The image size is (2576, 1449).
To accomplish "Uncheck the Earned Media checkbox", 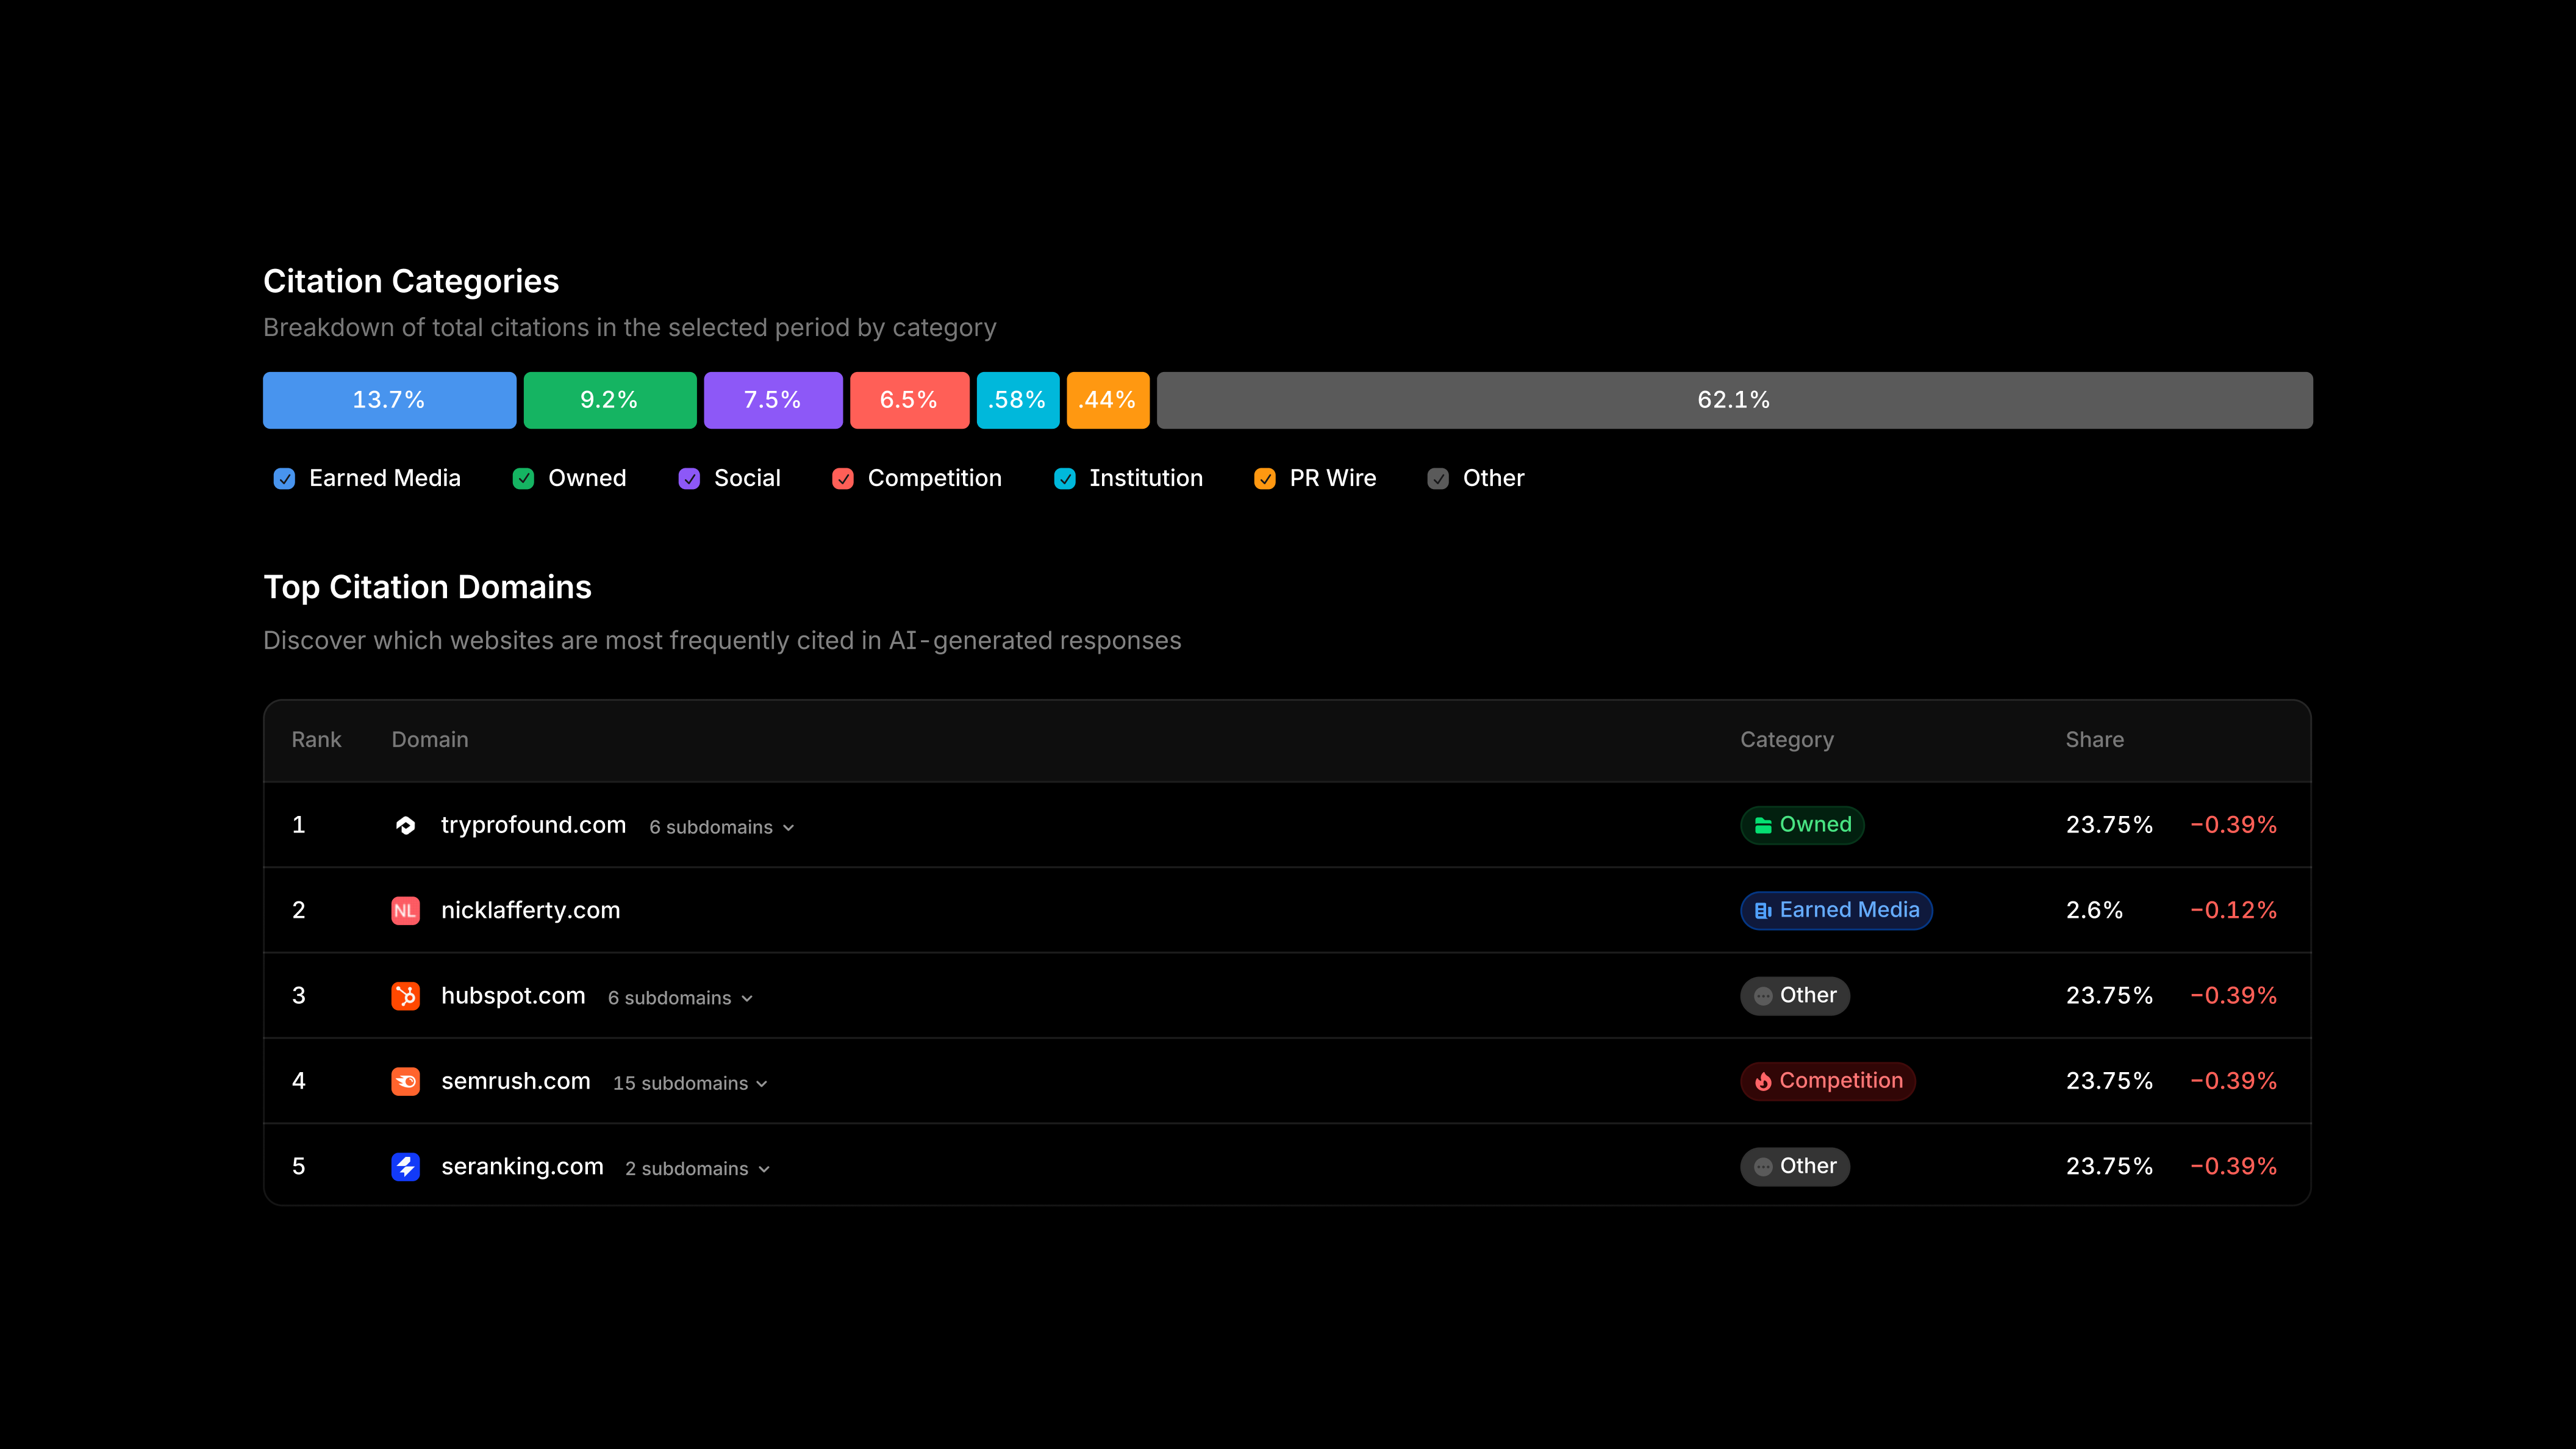I will click(284, 479).
